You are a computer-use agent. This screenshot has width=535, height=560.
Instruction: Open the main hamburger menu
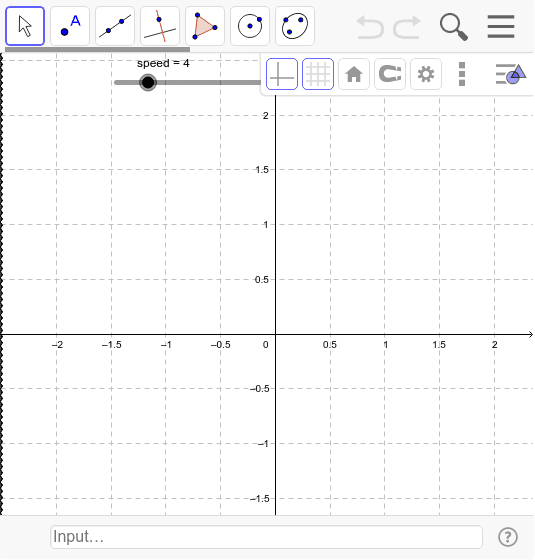point(501,26)
